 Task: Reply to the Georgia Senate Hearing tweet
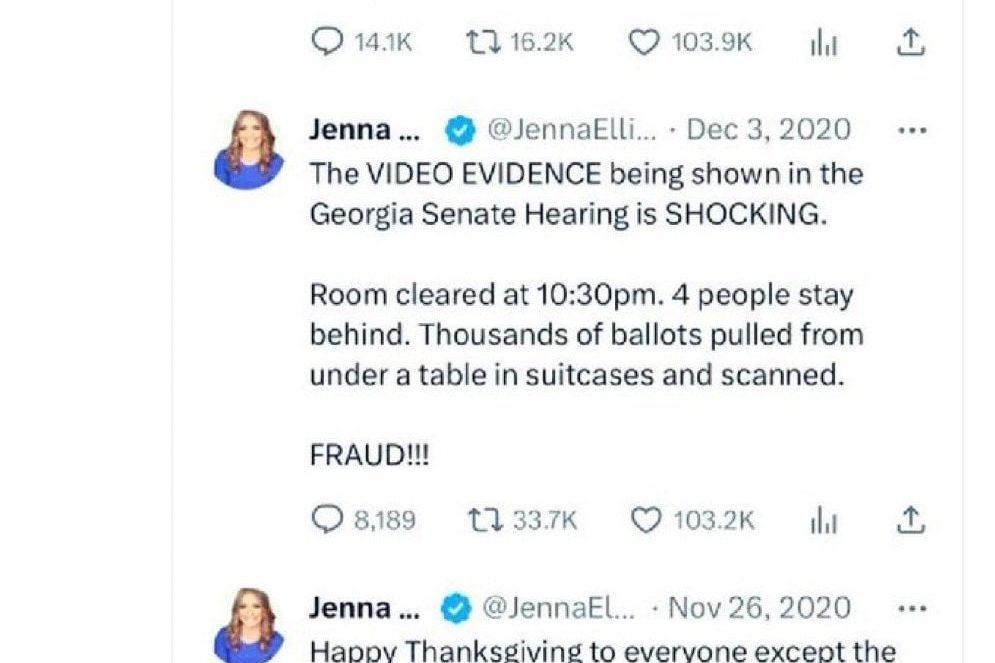[328, 520]
